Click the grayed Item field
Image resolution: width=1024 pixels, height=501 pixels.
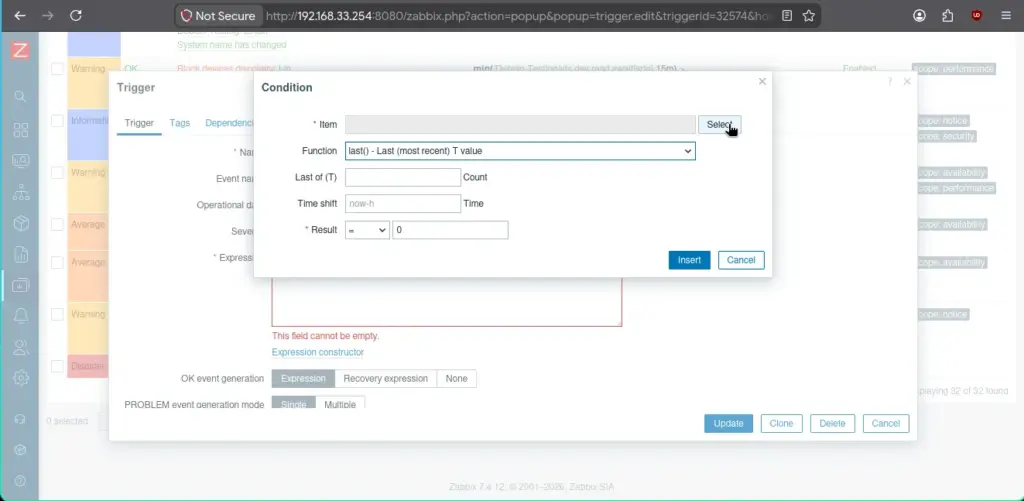(520, 124)
